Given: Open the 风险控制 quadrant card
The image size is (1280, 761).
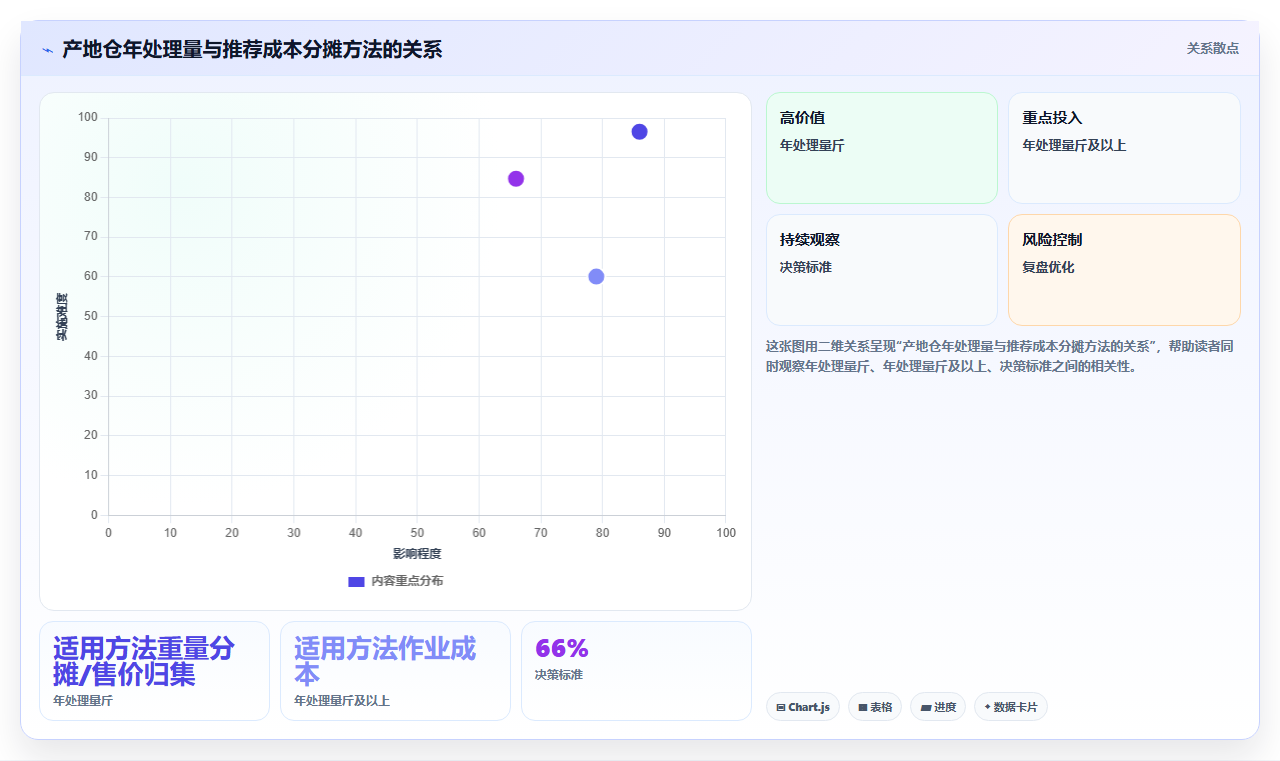Looking at the screenshot, I should coord(1124,270).
